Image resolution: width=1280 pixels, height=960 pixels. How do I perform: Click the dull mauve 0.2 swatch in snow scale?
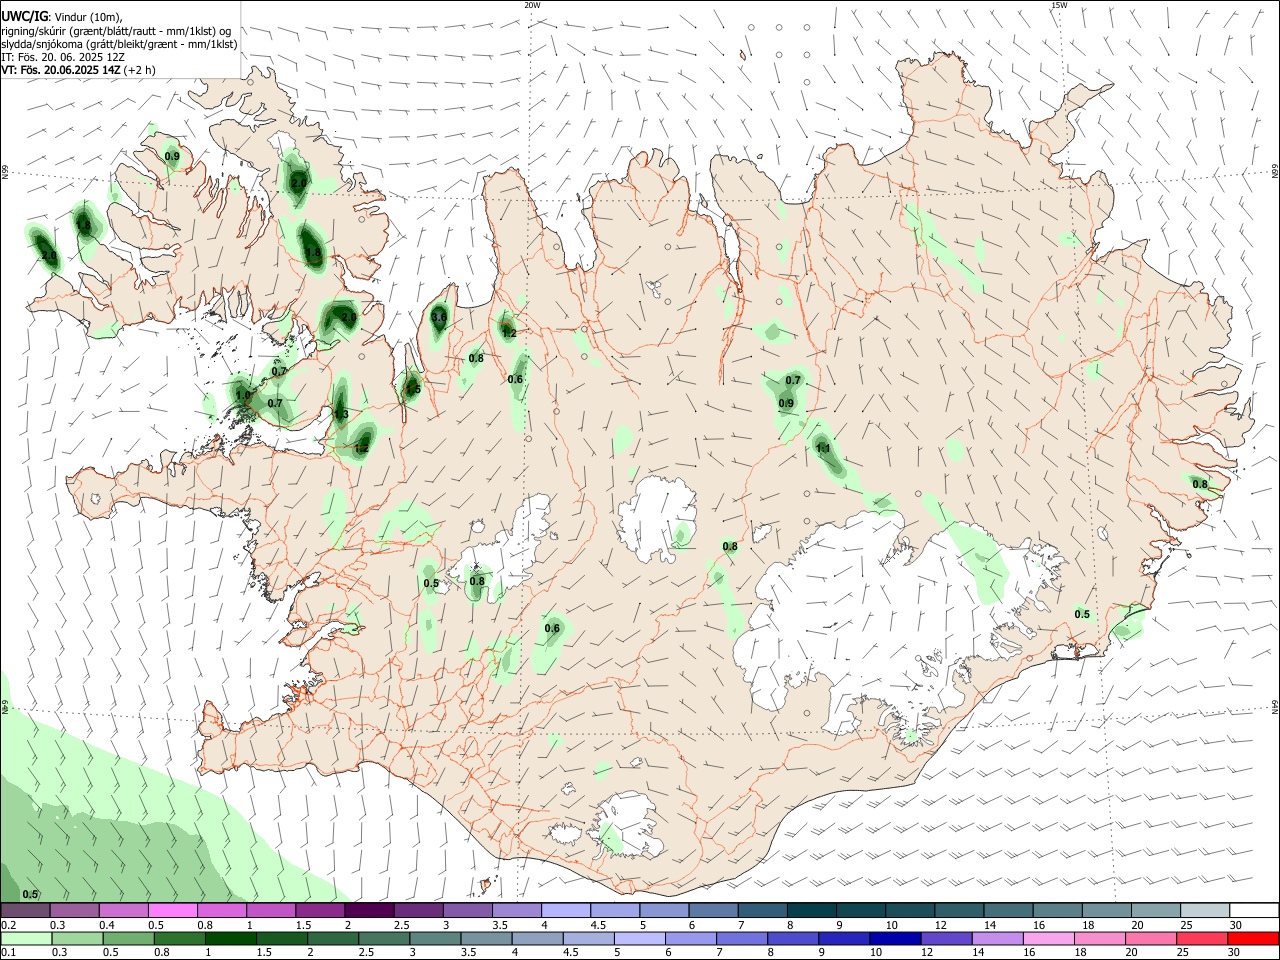point(25,910)
